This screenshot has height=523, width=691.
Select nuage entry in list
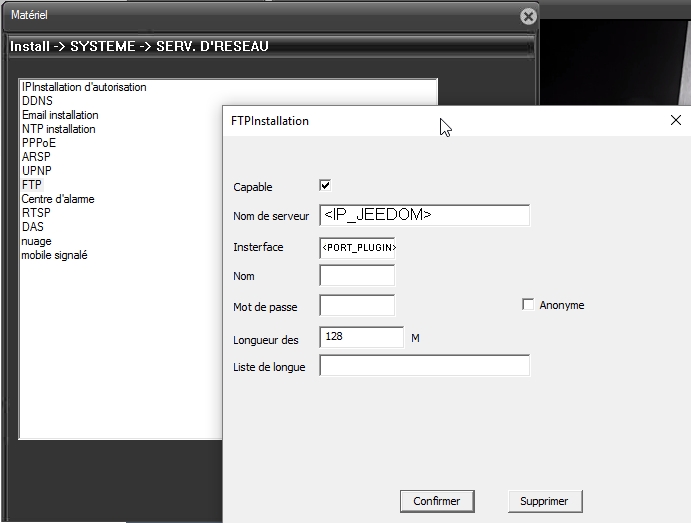tap(37, 241)
